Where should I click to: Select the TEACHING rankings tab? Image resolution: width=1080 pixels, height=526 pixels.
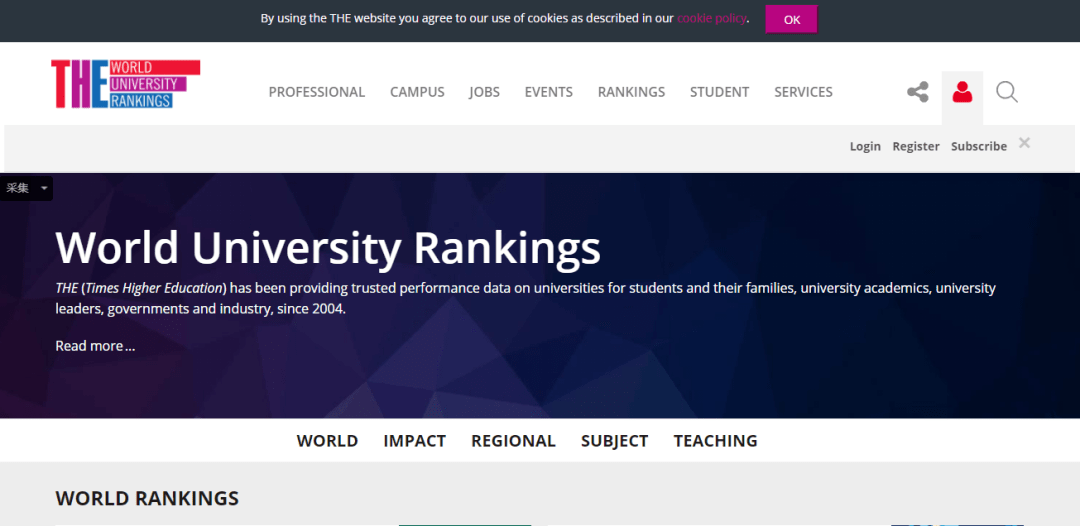tap(716, 441)
